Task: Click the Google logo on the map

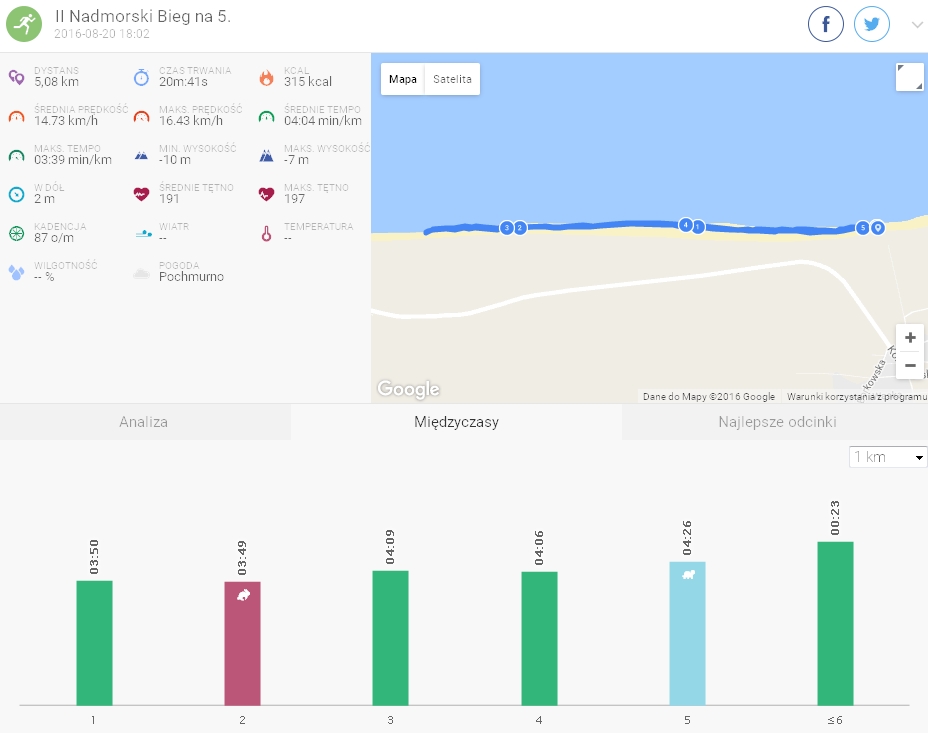Action: (408, 389)
